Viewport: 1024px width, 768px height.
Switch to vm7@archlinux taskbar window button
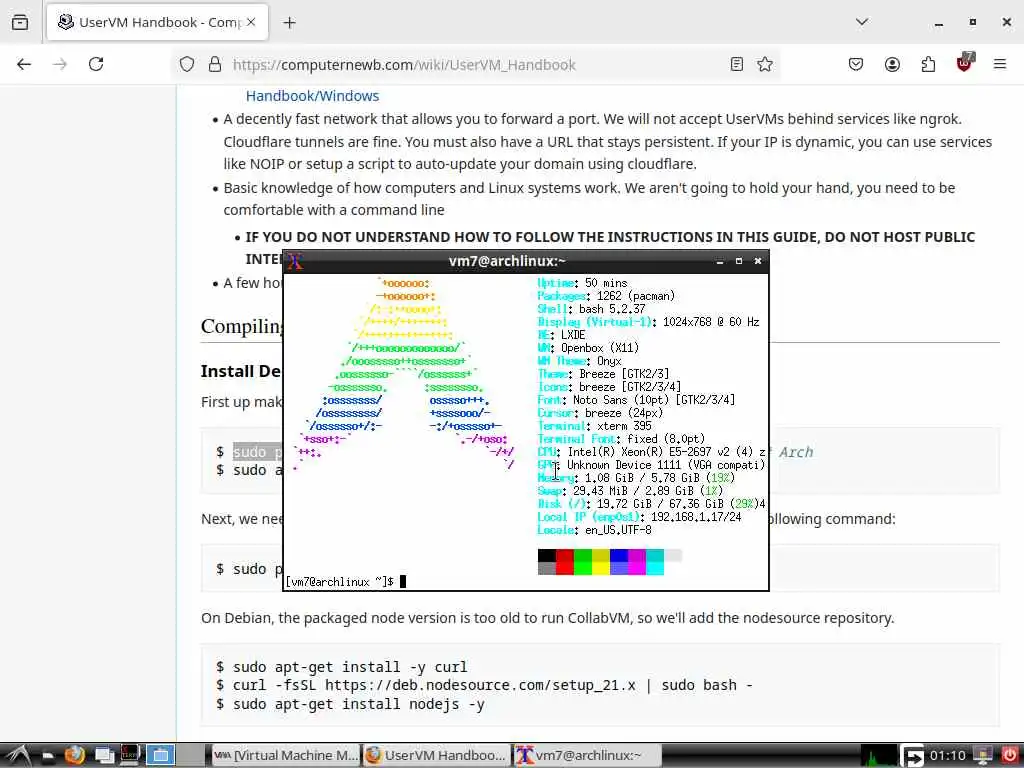click(x=586, y=756)
